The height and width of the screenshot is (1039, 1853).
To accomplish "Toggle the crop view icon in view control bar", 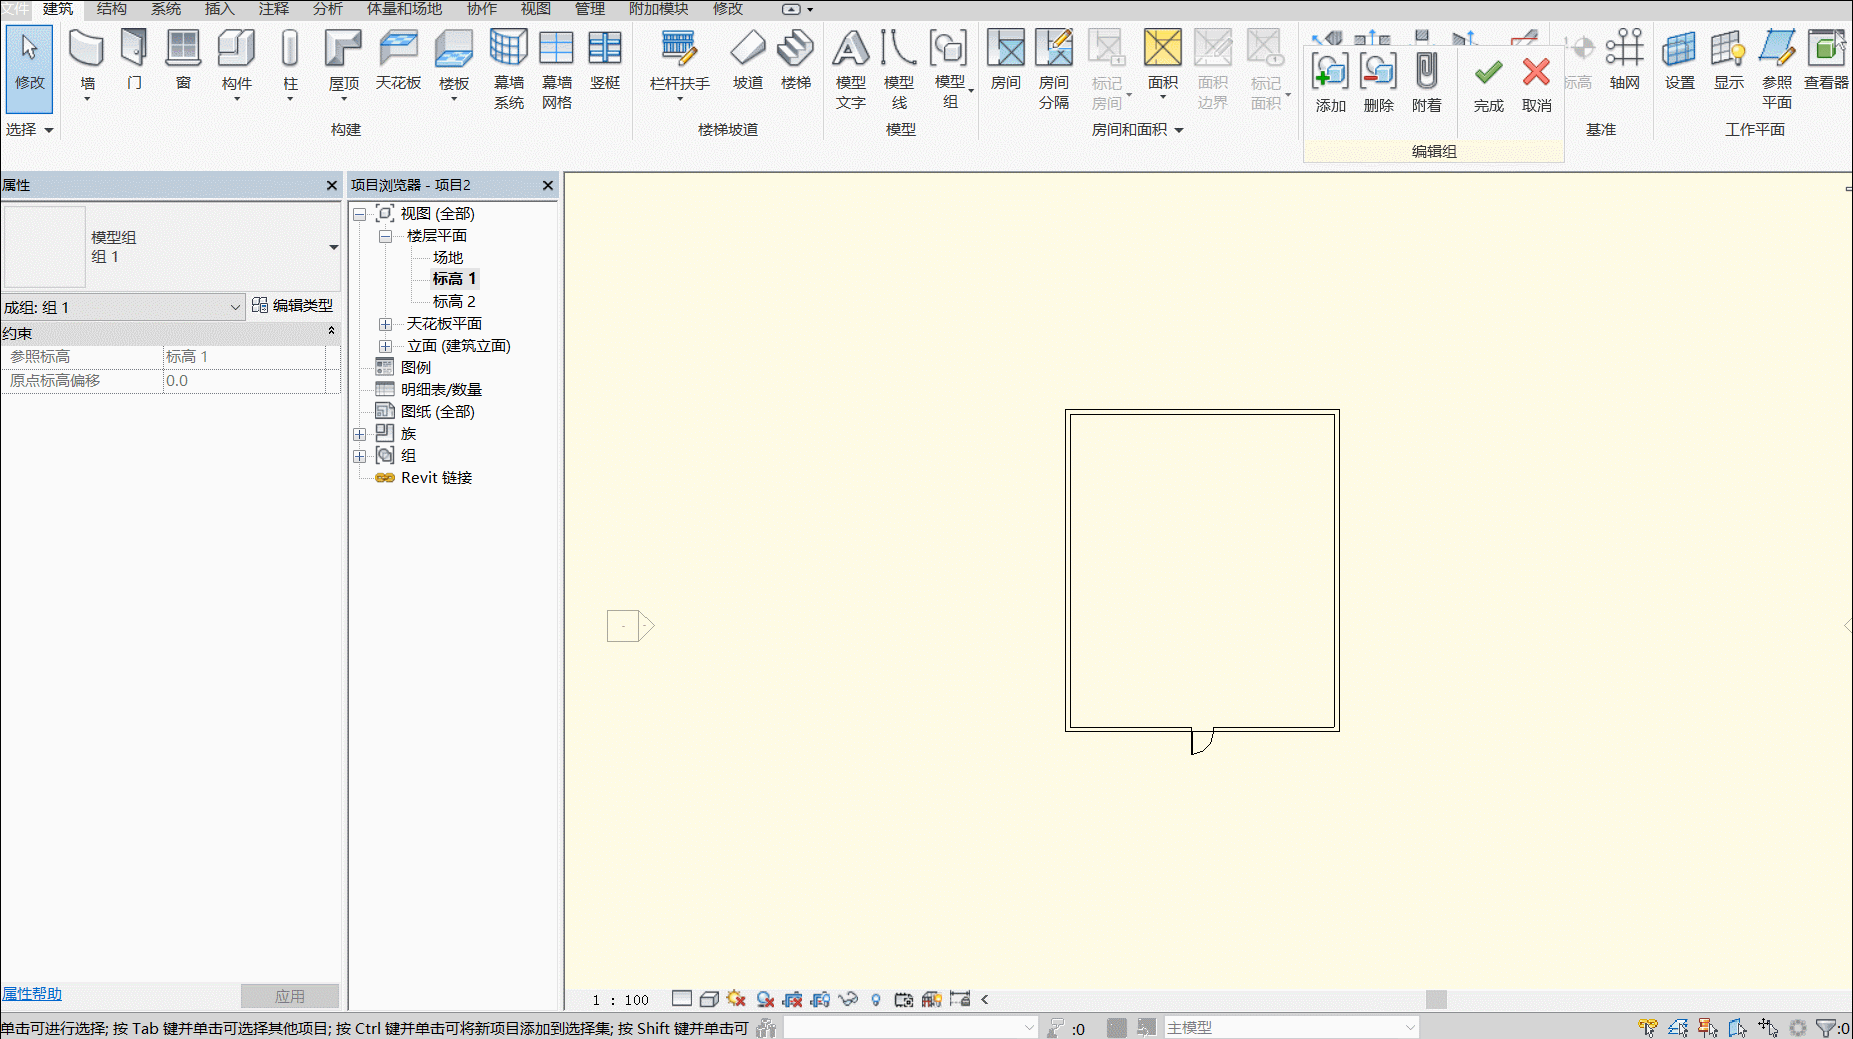I will 903,999.
